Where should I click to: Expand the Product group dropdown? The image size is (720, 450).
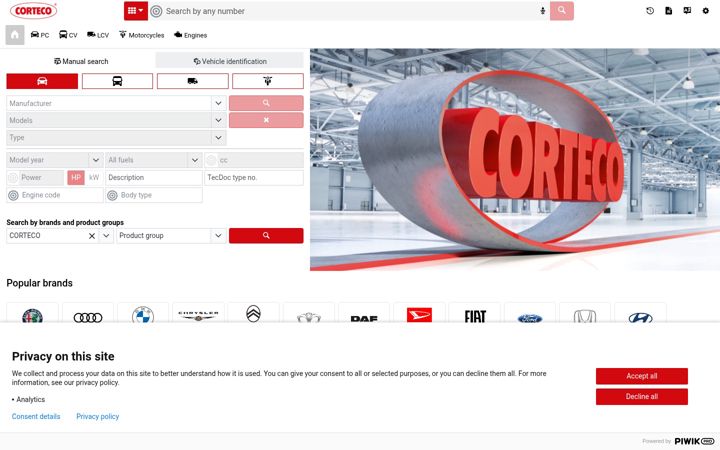tap(219, 236)
